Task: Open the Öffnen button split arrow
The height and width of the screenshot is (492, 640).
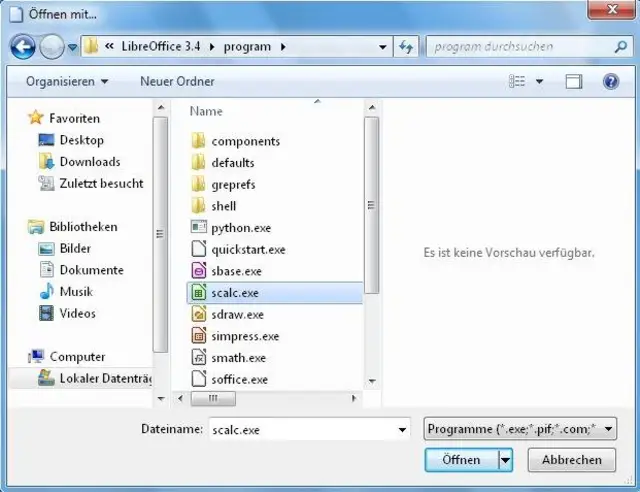Action: (x=505, y=460)
